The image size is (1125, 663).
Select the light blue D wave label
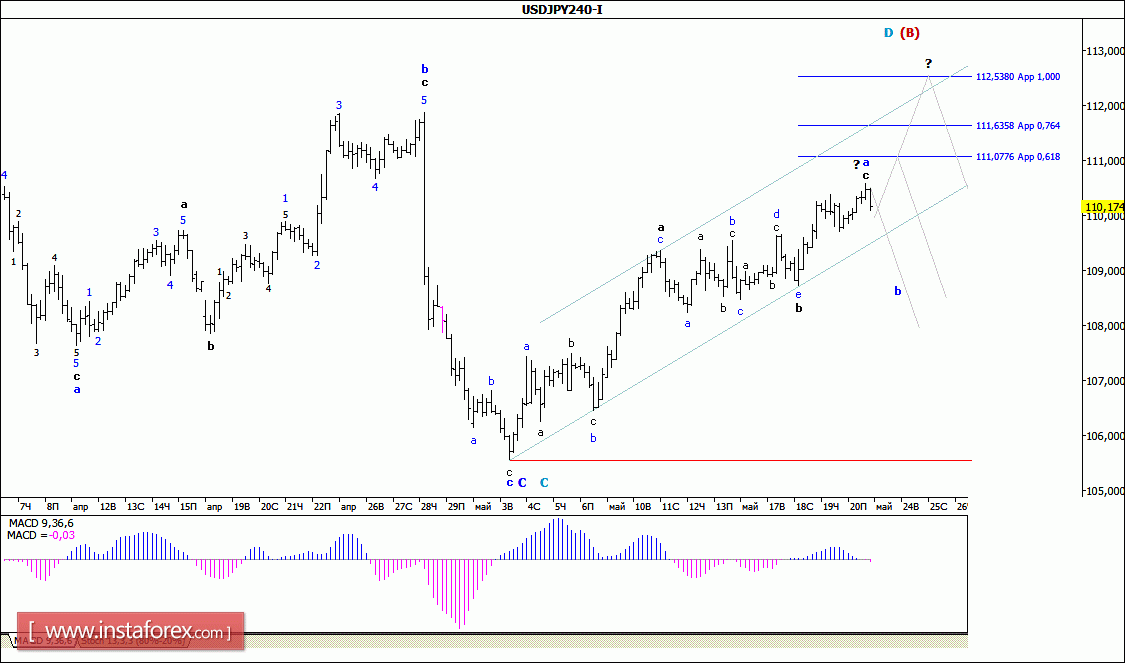[888, 33]
